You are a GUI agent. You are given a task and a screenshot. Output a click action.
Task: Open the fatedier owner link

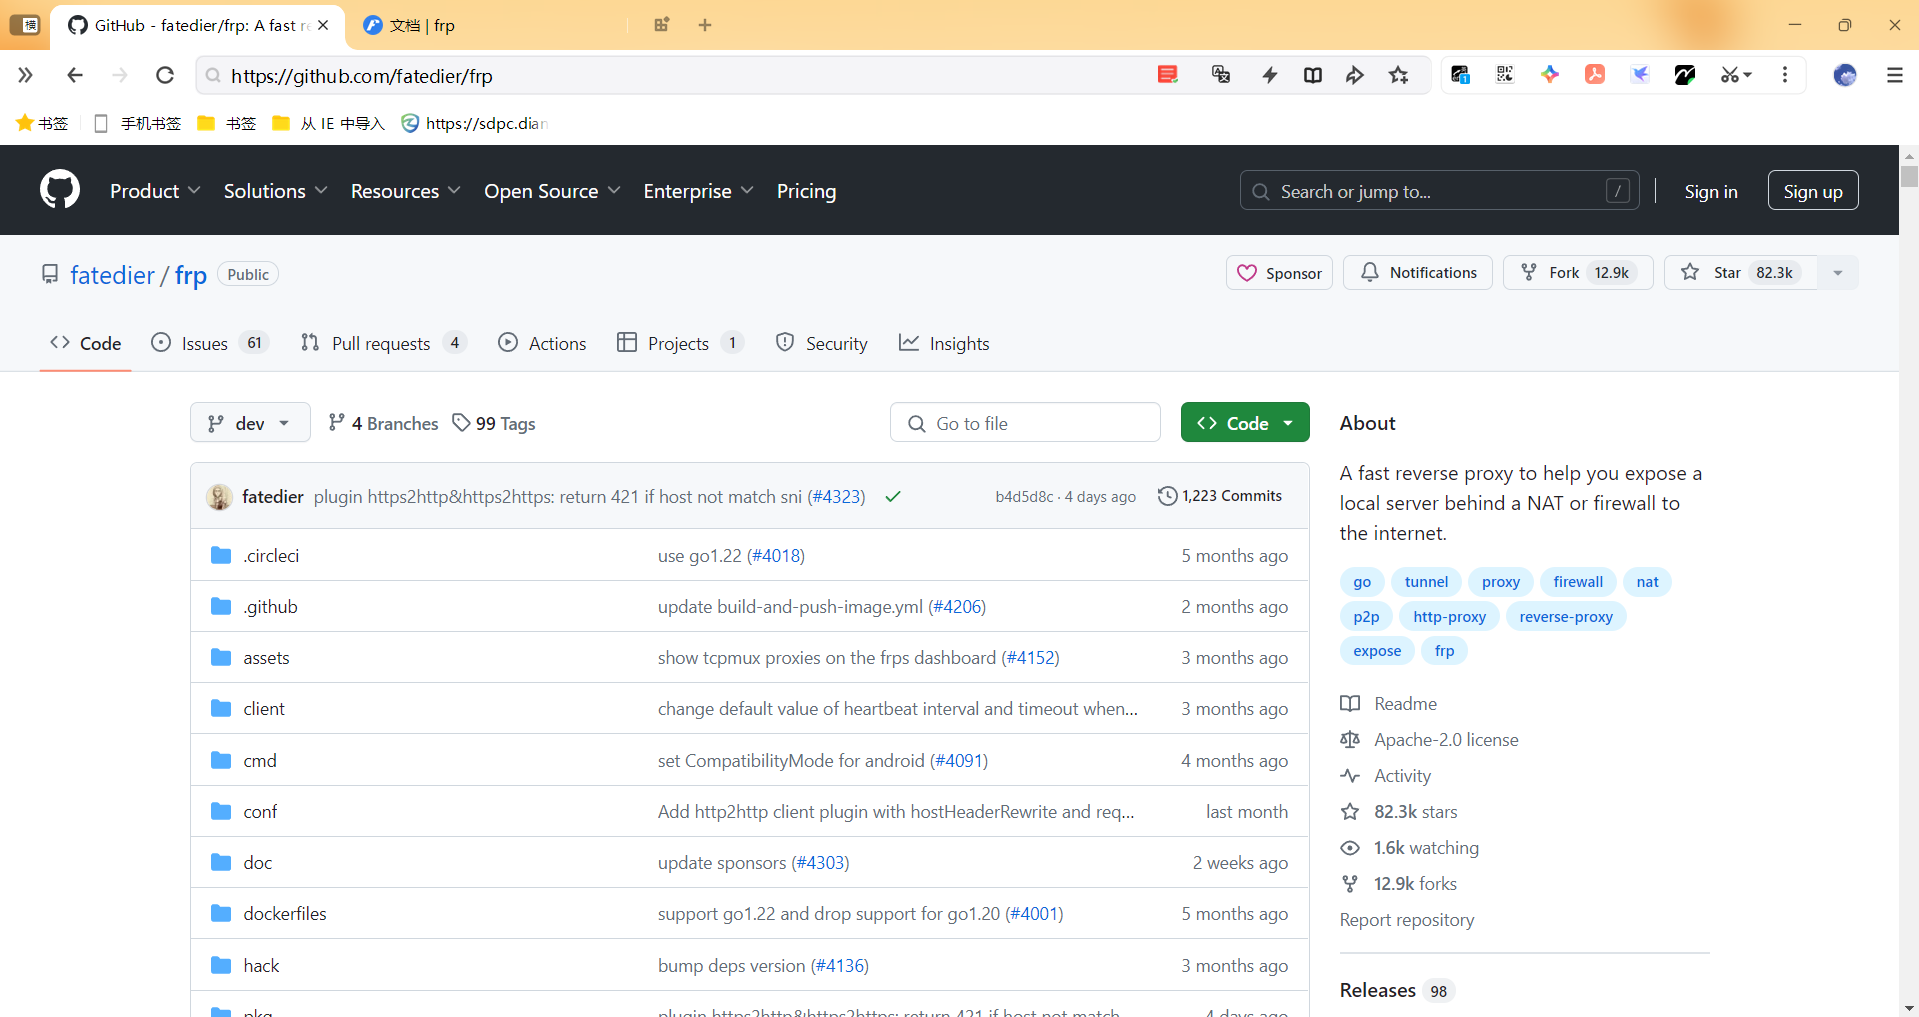(x=112, y=274)
